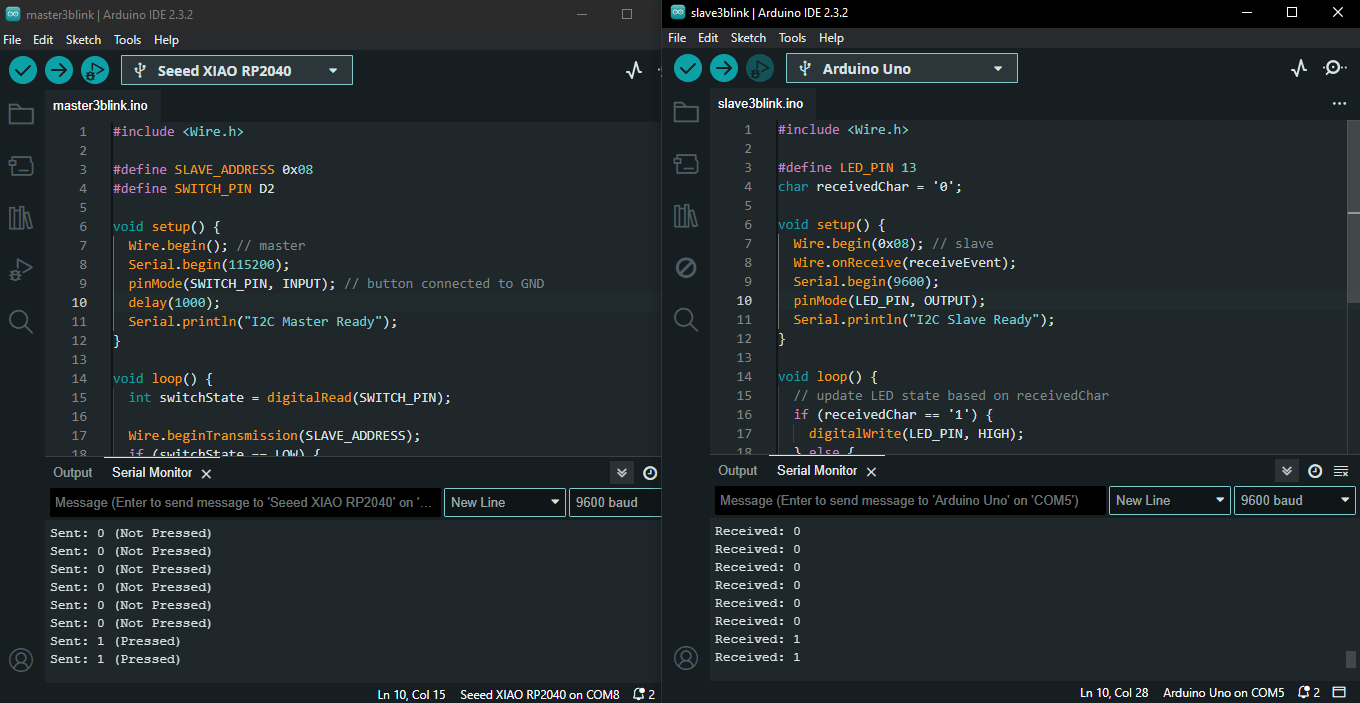Click the 'Serial.println("I2C Master Ready");' line
The width and height of the screenshot is (1360, 703).
[x=263, y=322]
